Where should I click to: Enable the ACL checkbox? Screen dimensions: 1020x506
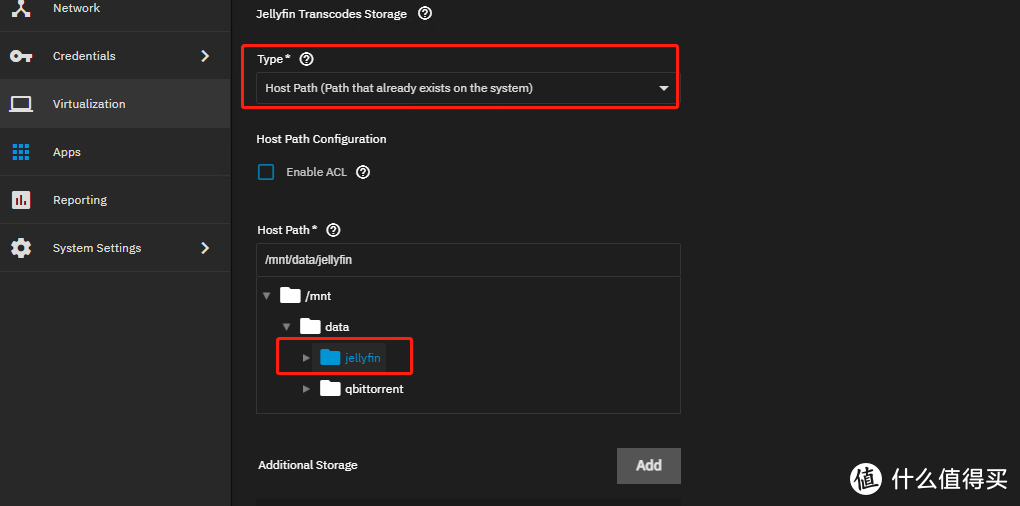266,172
